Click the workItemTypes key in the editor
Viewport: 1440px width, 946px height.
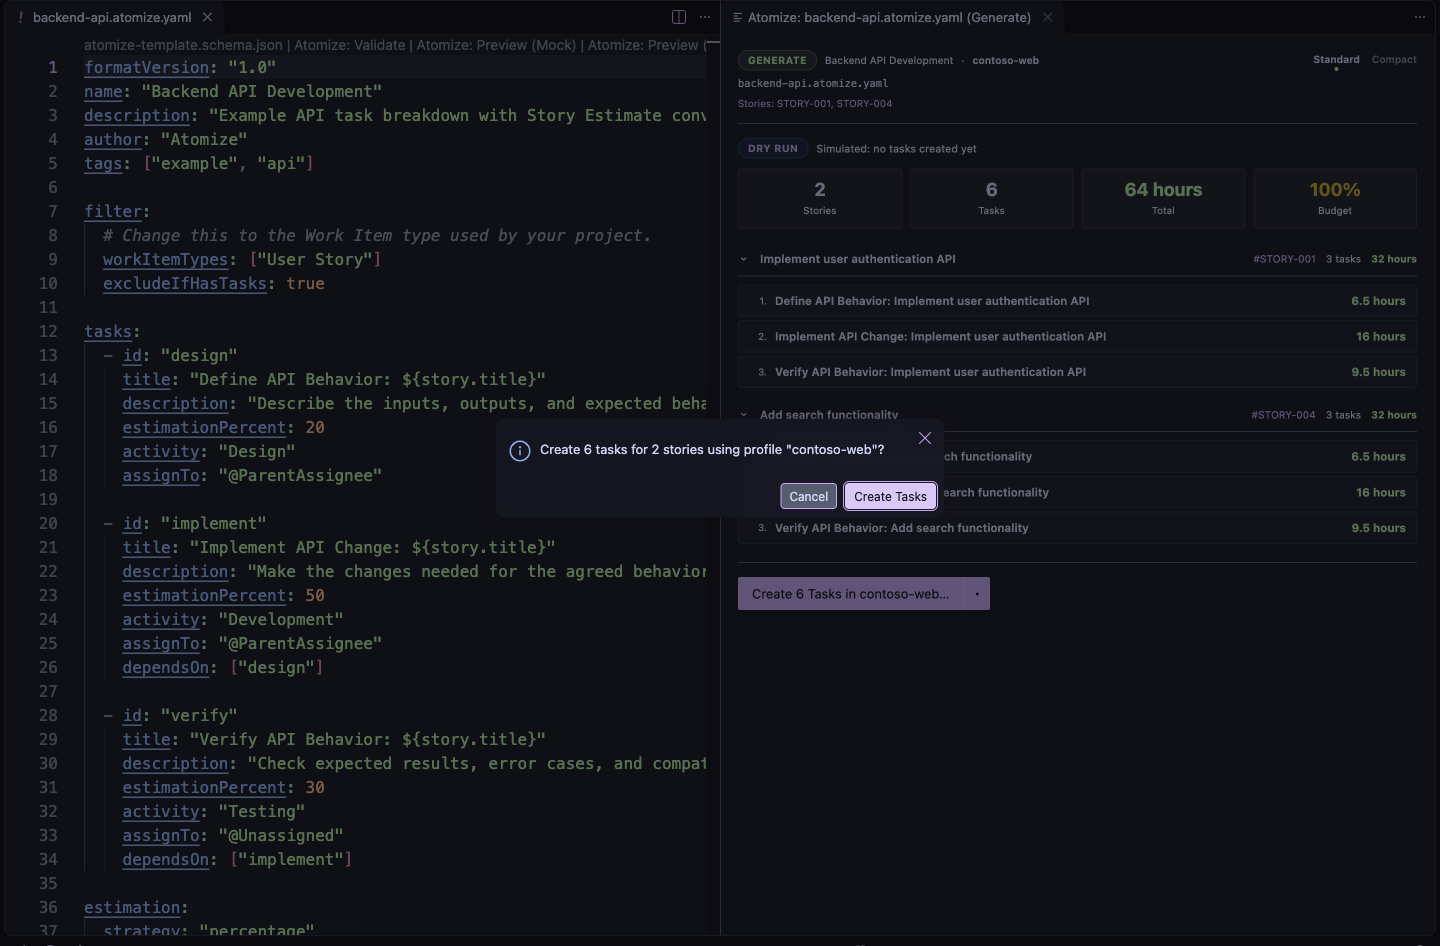pos(165,259)
